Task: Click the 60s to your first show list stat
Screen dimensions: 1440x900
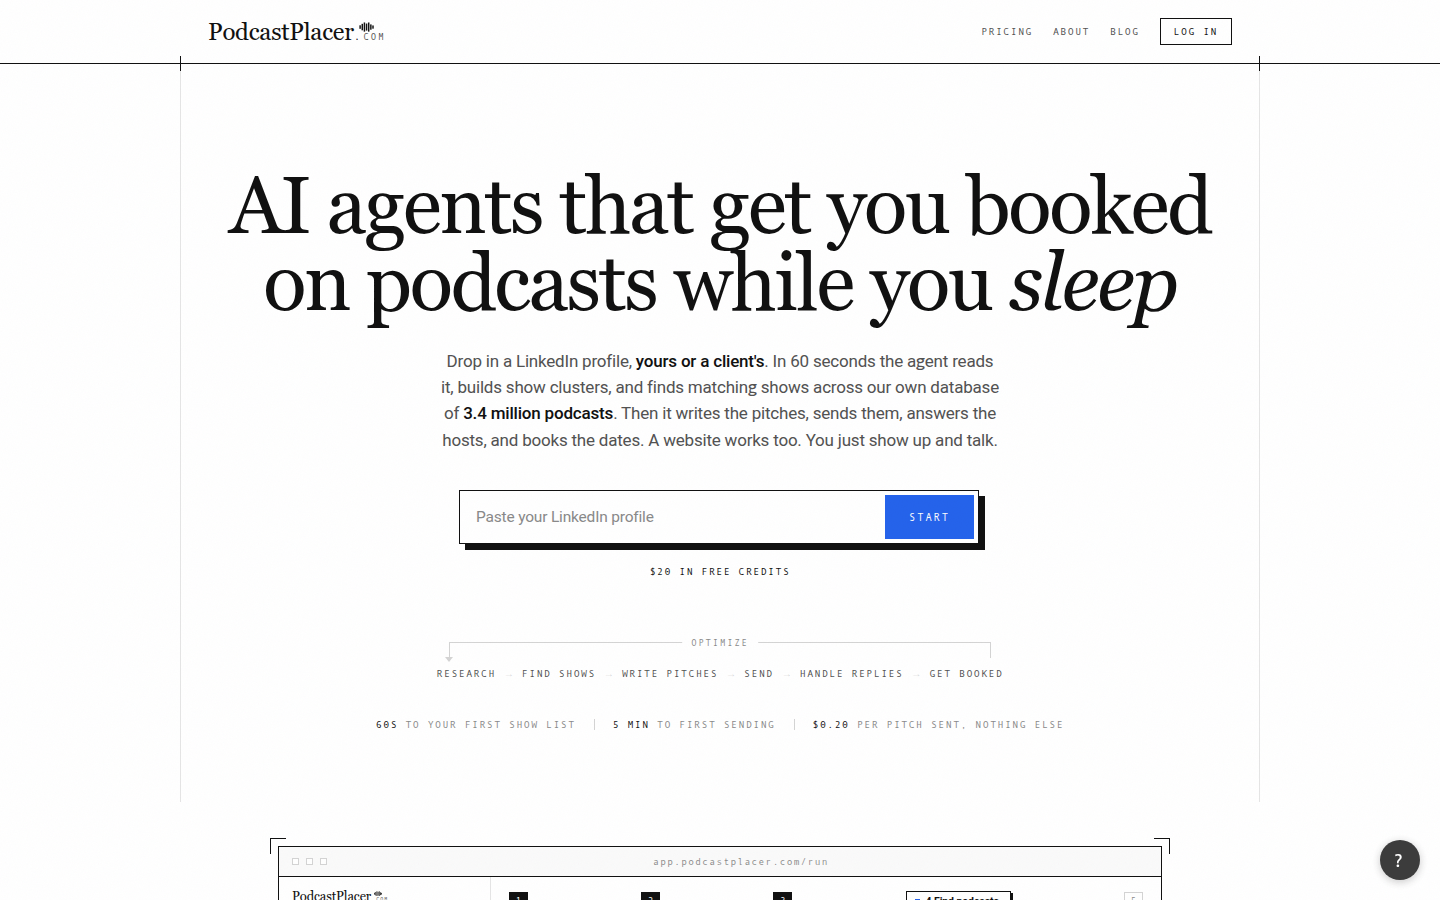Action: 476,725
